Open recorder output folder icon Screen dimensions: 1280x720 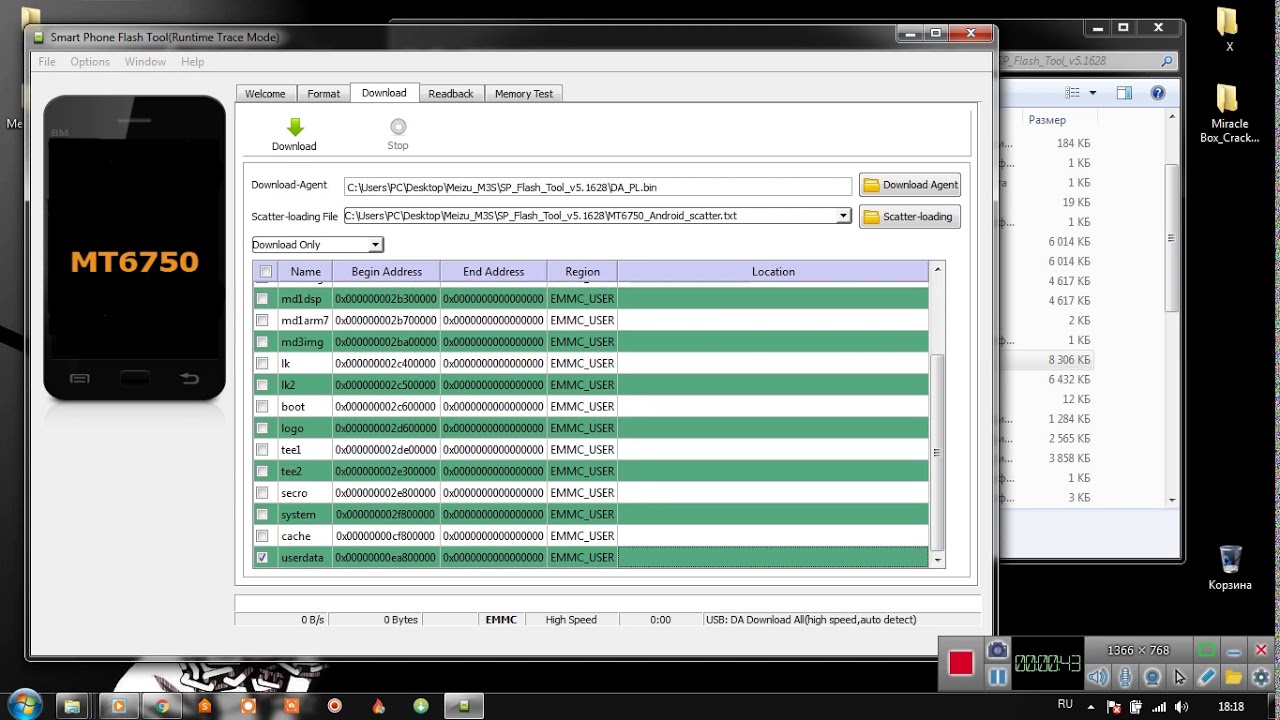(x=1234, y=677)
